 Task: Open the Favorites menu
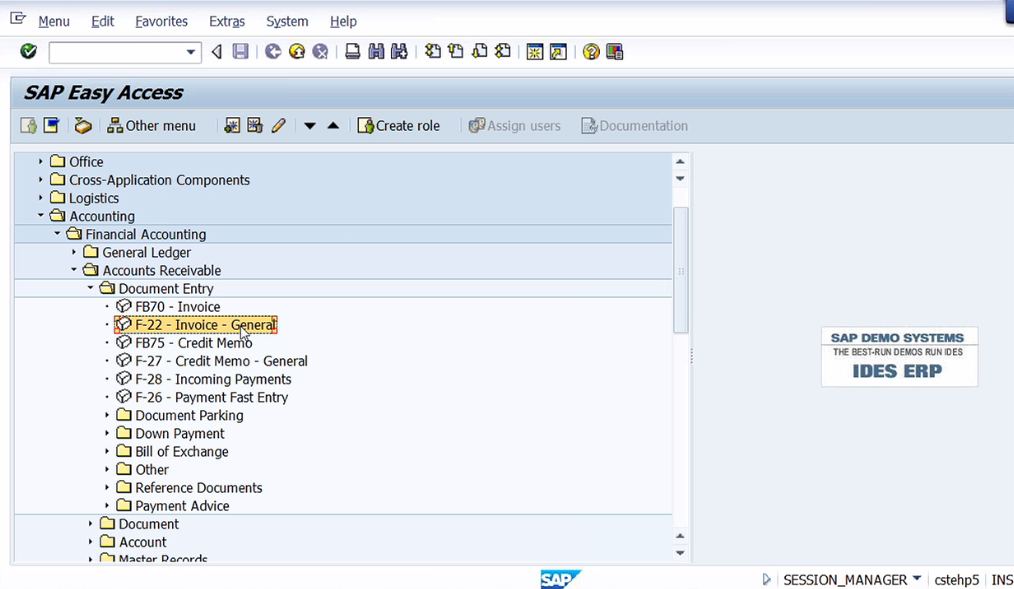(x=162, y=21)
